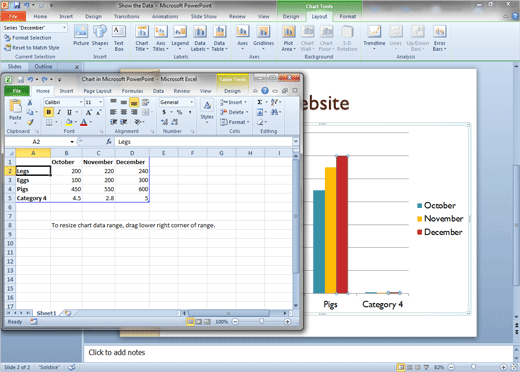Open the Calibri font name dropdown

81,102
